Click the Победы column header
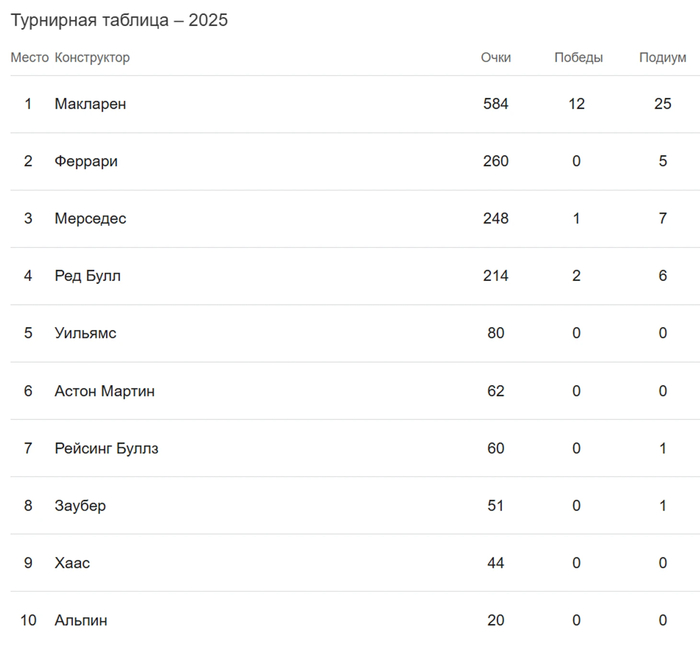The width and height of the screenshot is (700, 645). pos(578,58)
